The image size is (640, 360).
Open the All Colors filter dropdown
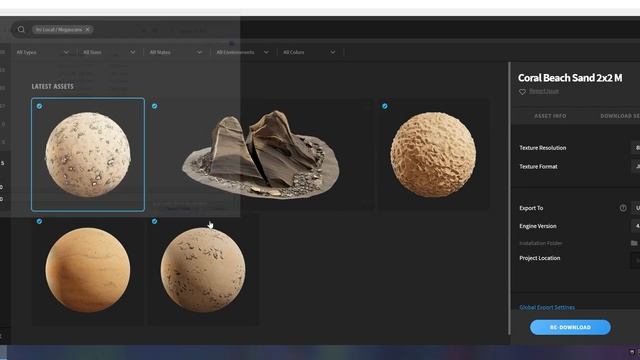coord(309,52)
